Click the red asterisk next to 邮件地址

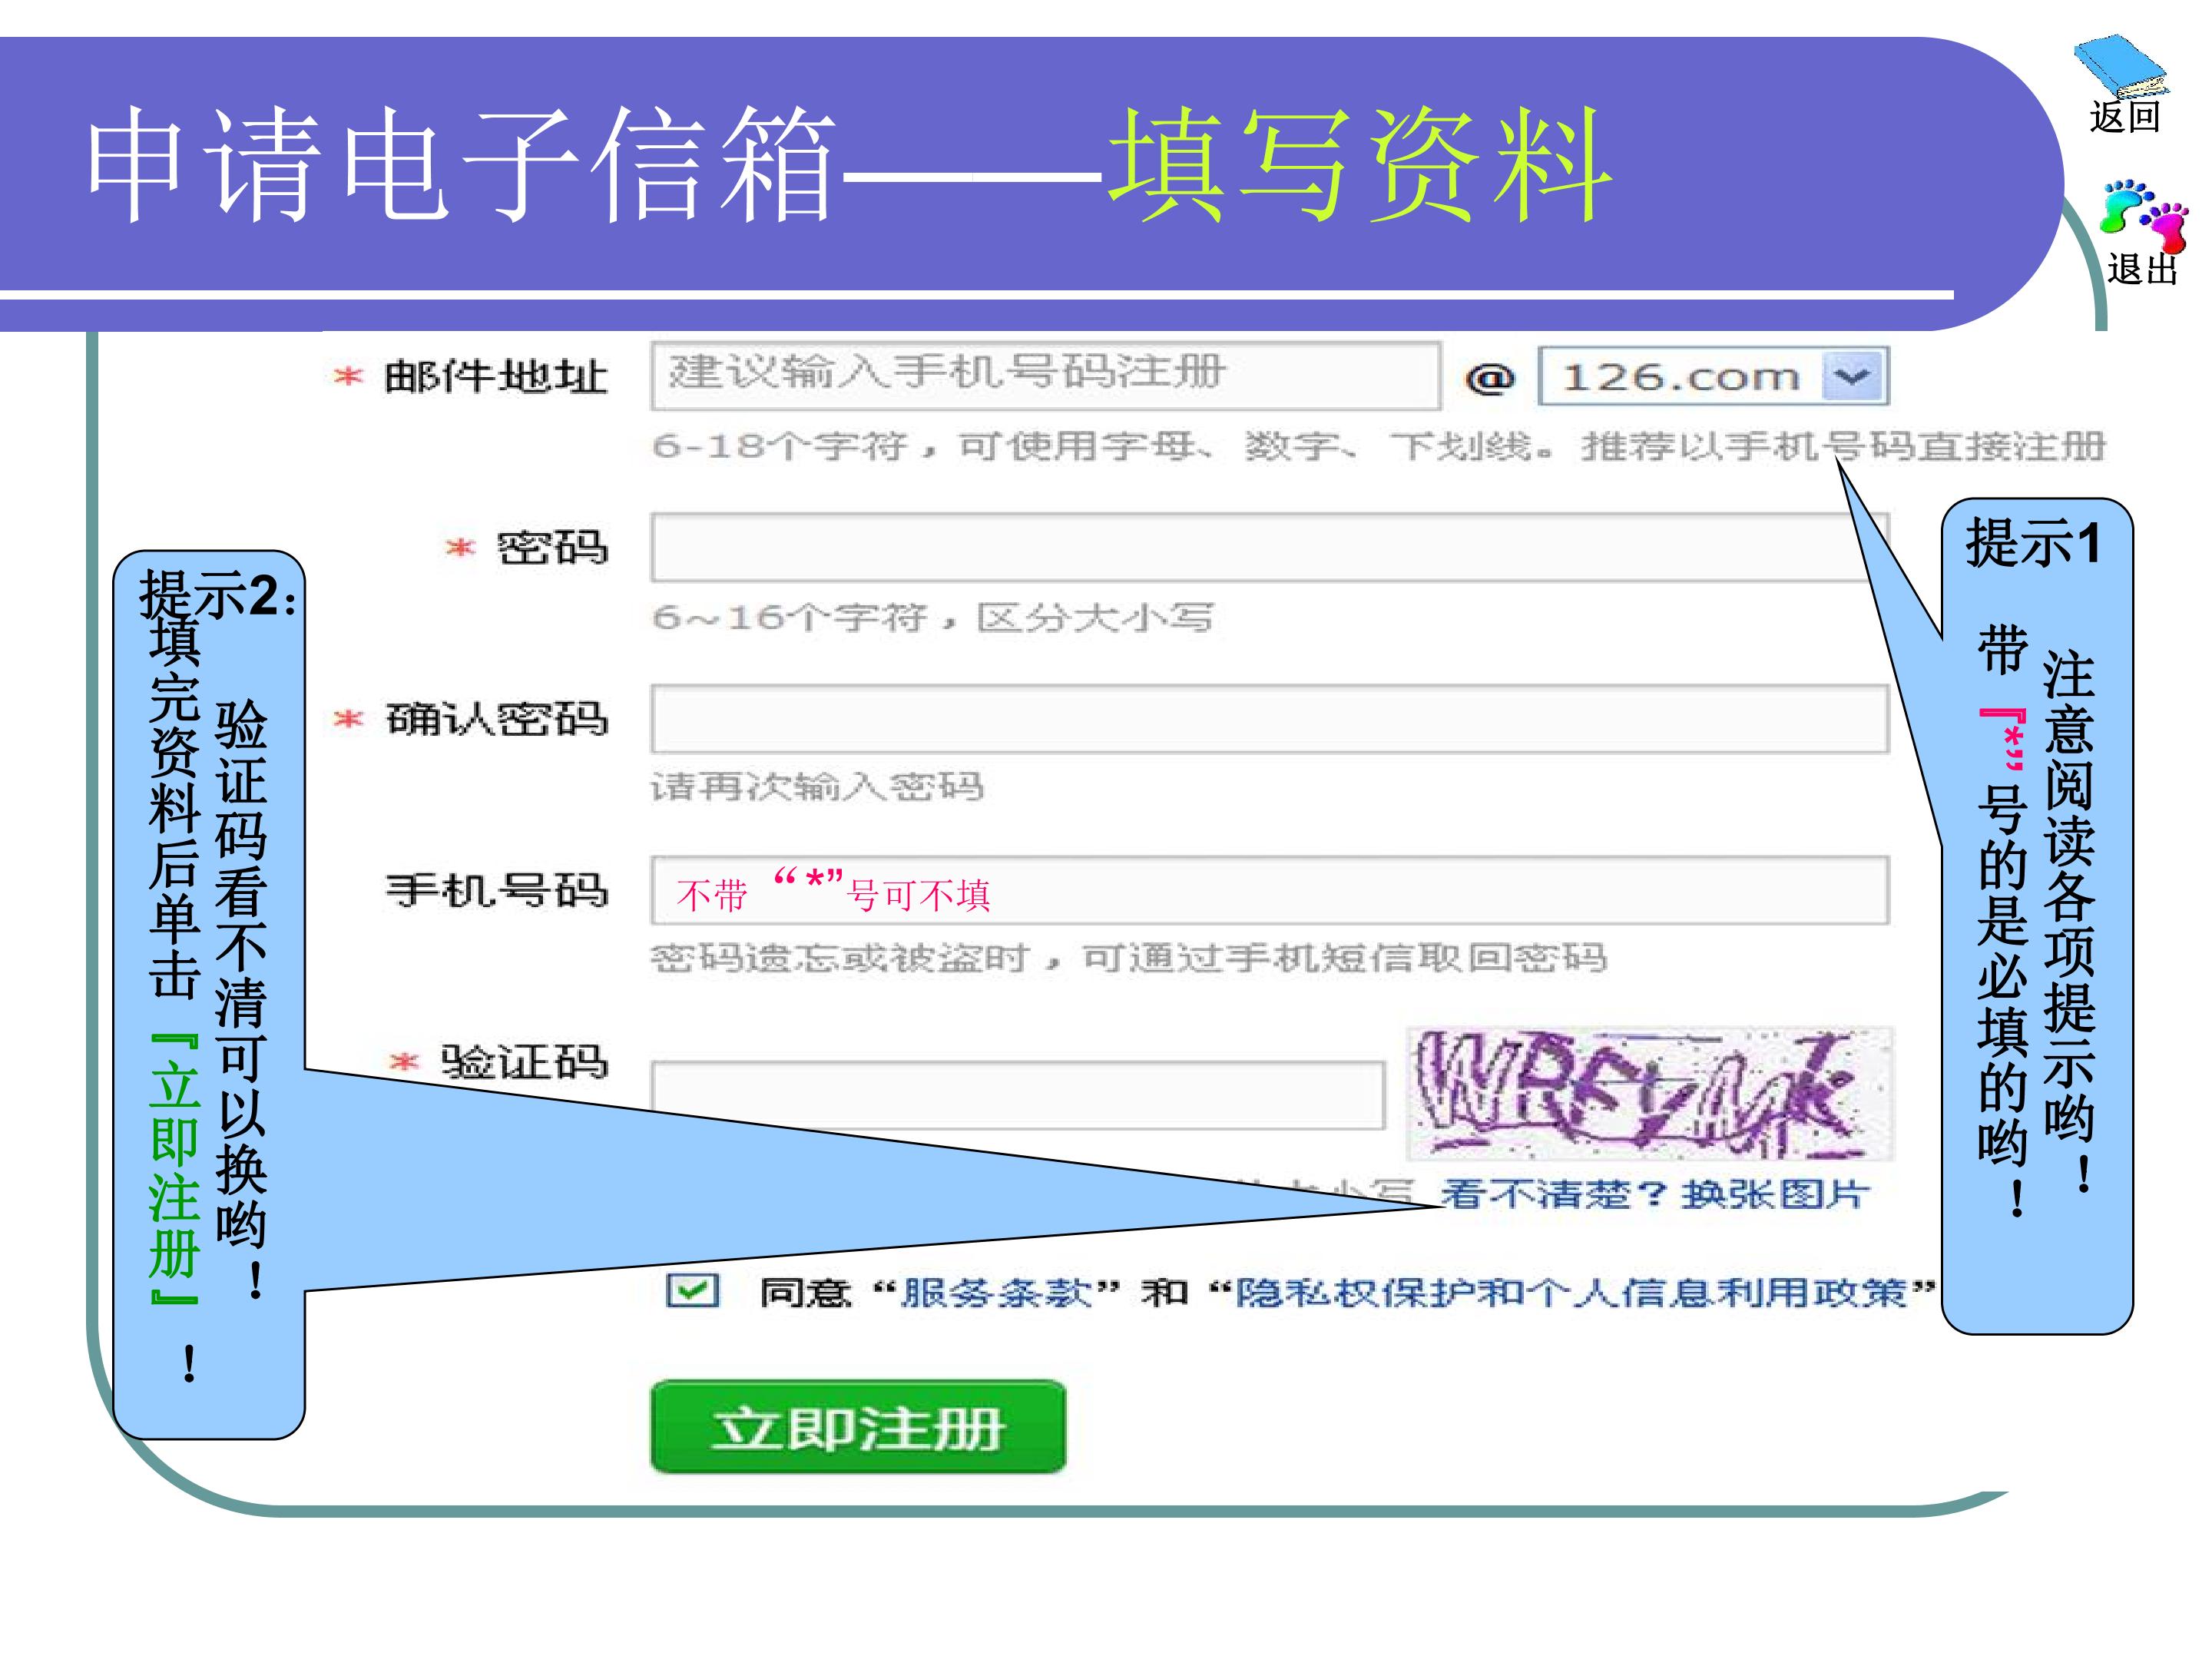pyautogui.click(x=347, y=377)
